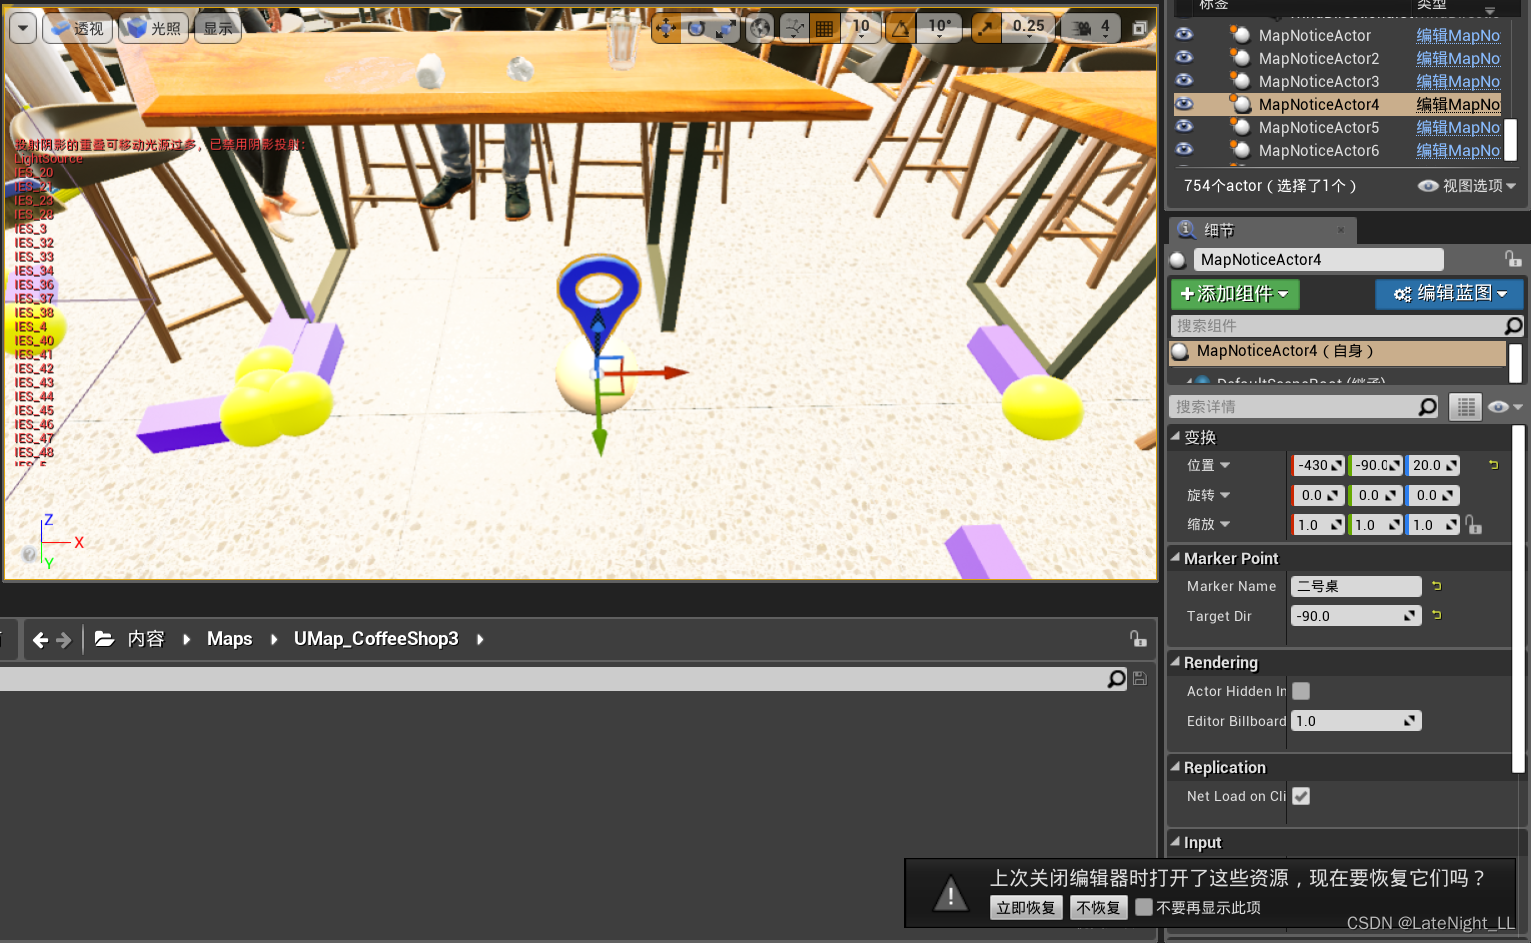
Task: Select the translate gizmo tool
Action: tap(666, 28)
